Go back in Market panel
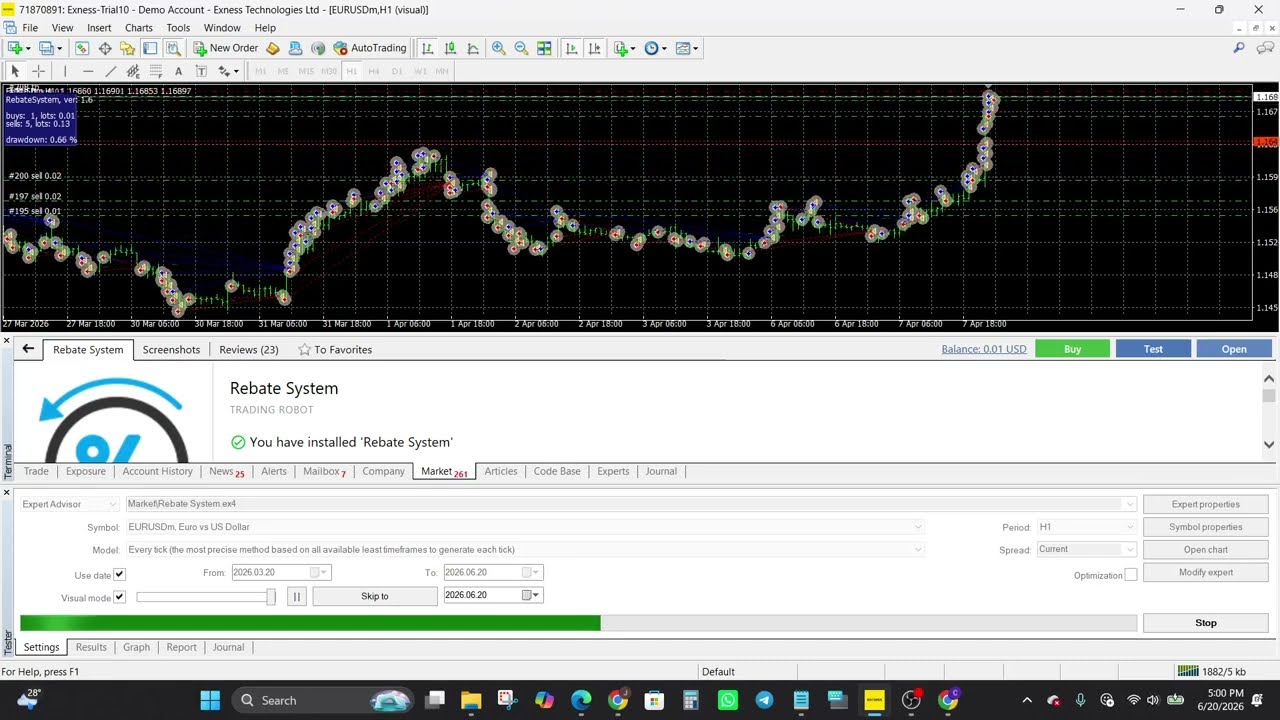The image size is (1280, 720). 28,349
